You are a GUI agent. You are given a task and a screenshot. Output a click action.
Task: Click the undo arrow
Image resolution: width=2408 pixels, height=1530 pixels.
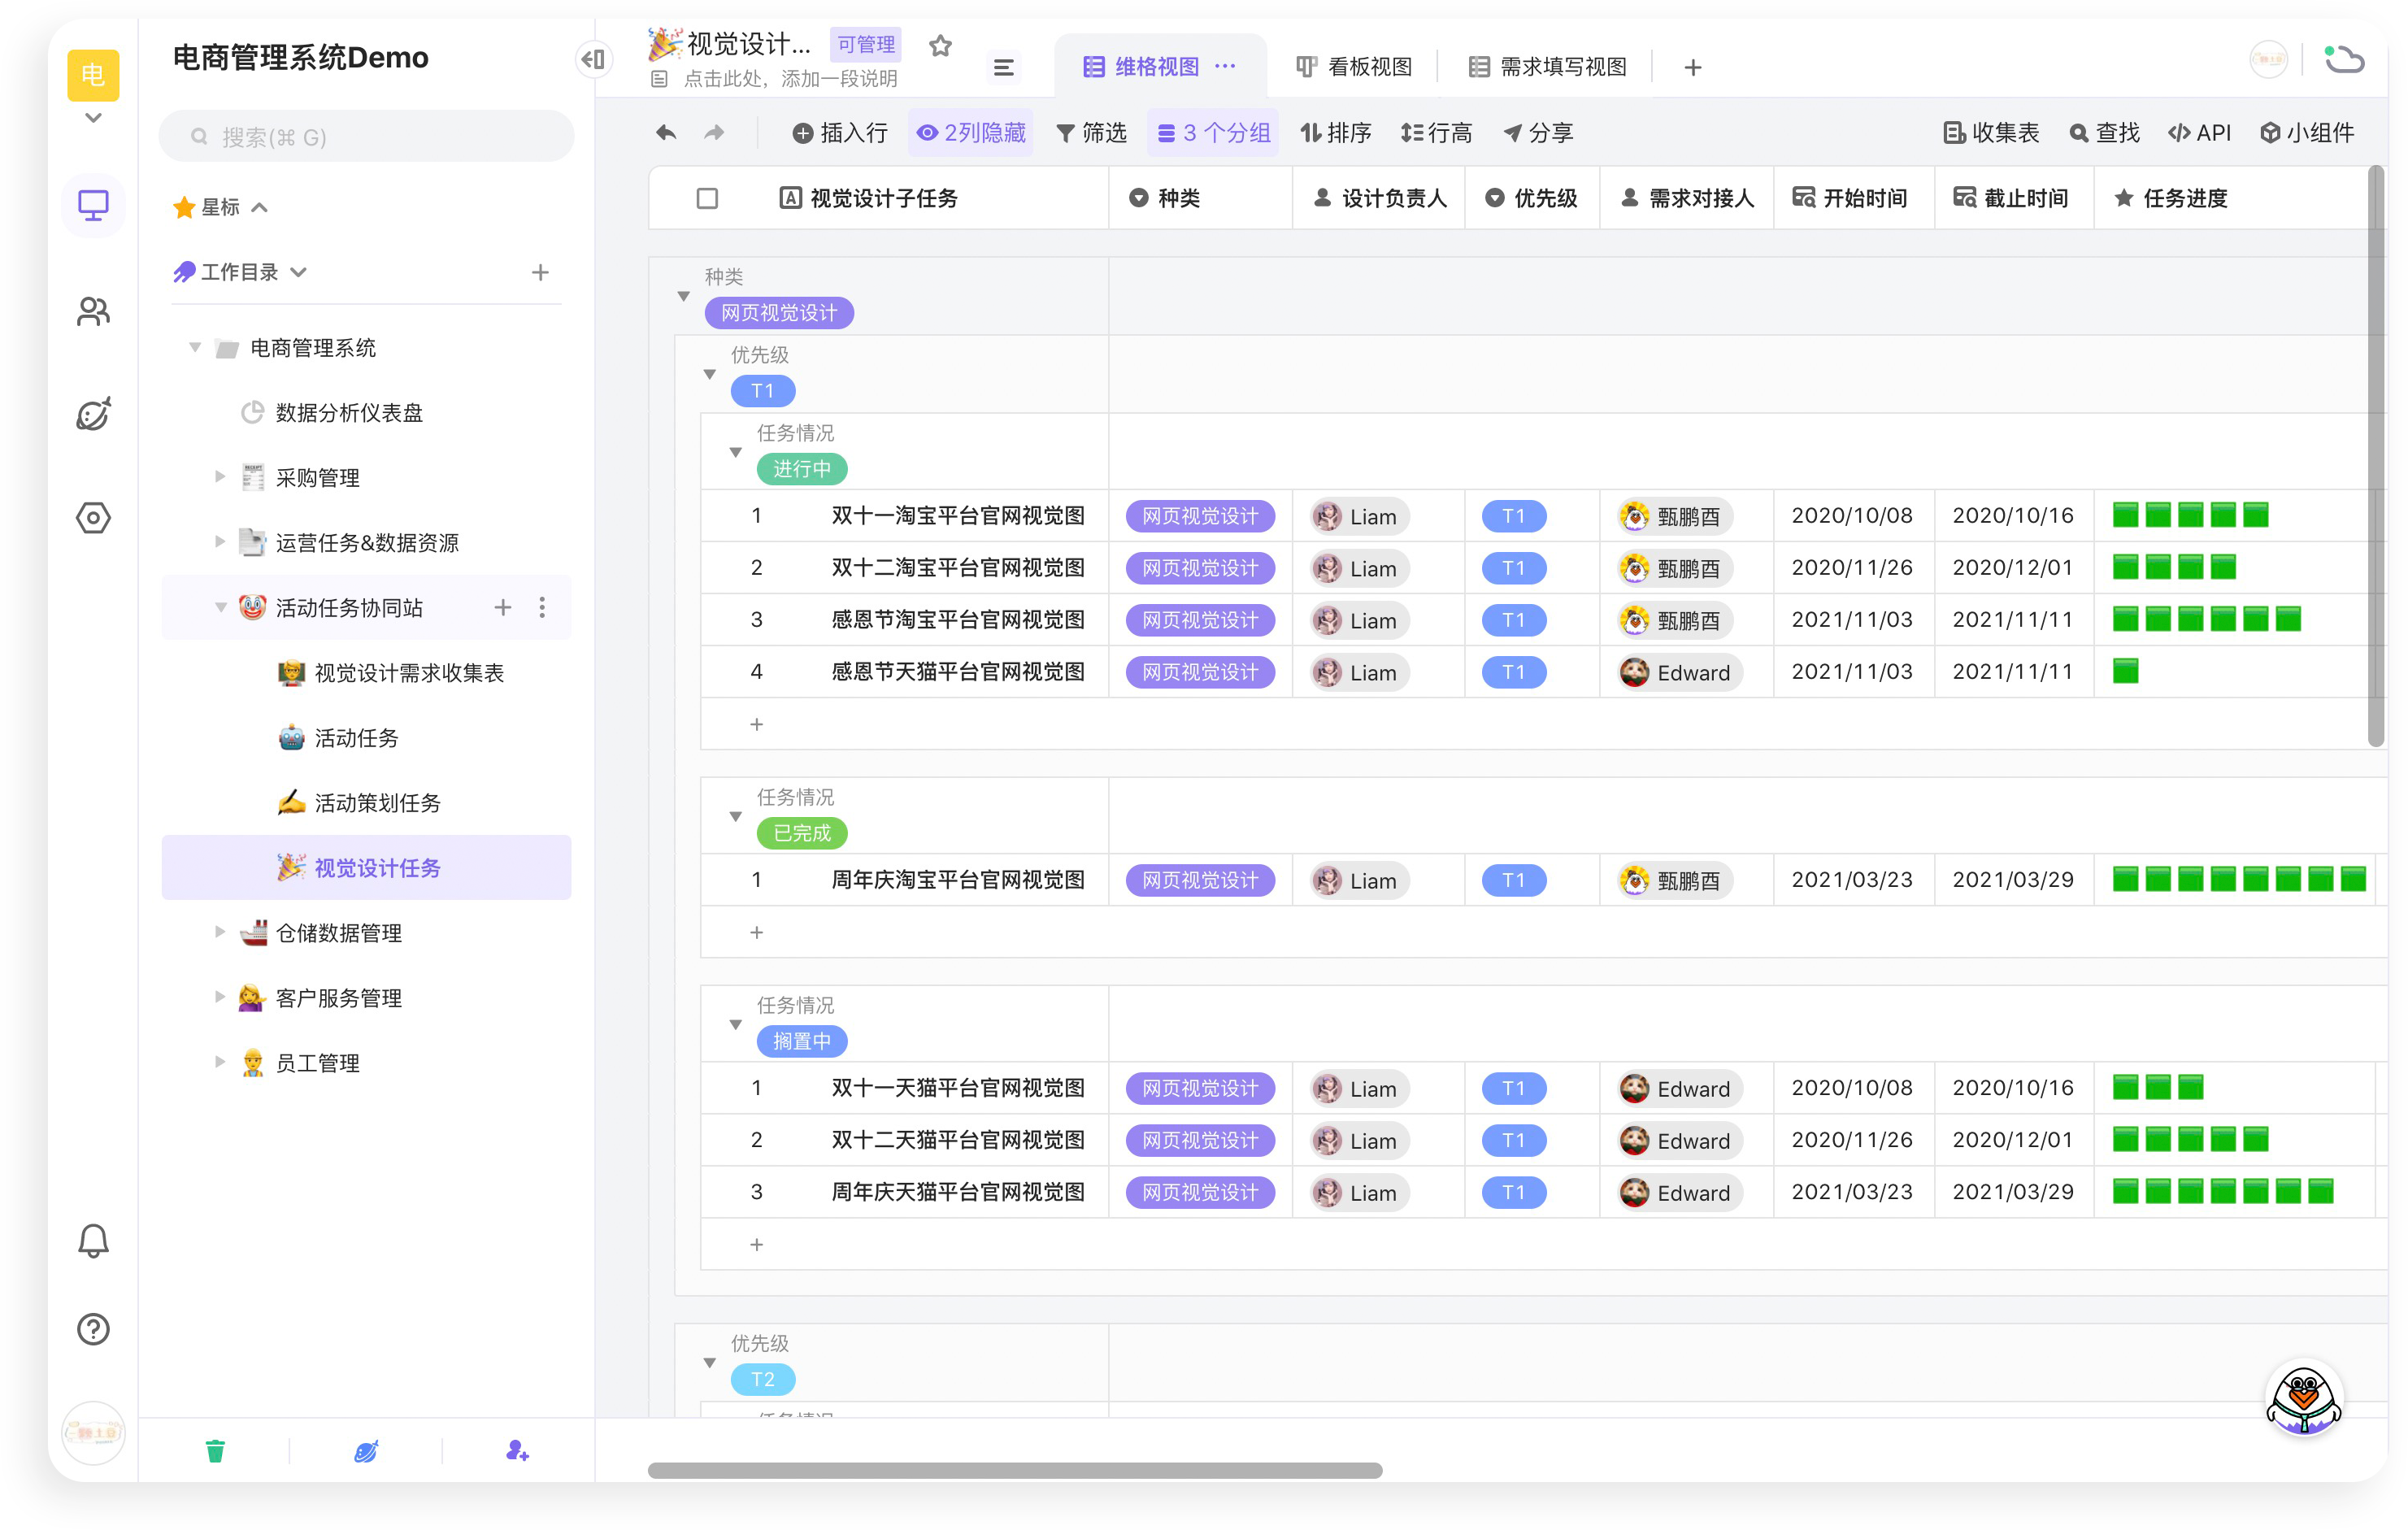click(666, 132)
